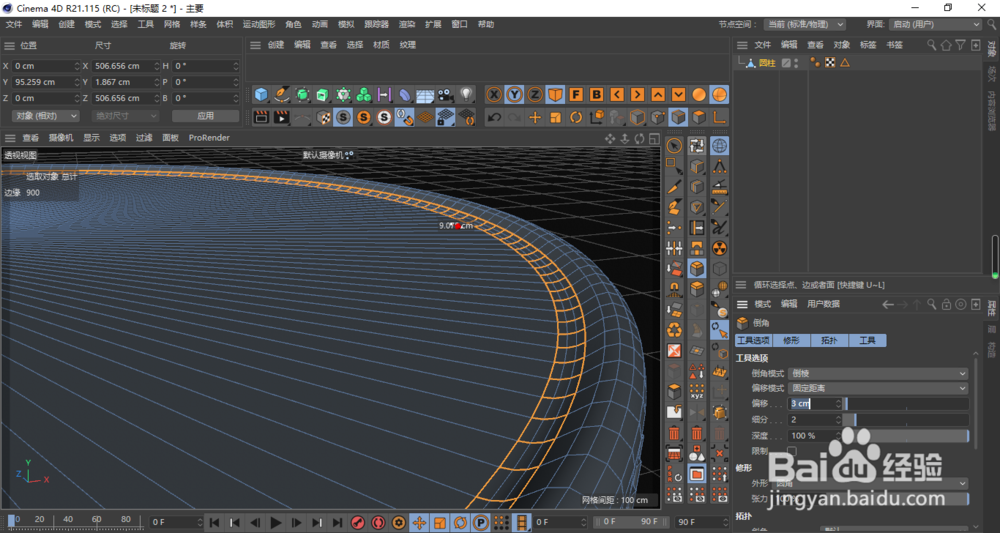Click the radiation symbol icon

[x=719, y=248]
